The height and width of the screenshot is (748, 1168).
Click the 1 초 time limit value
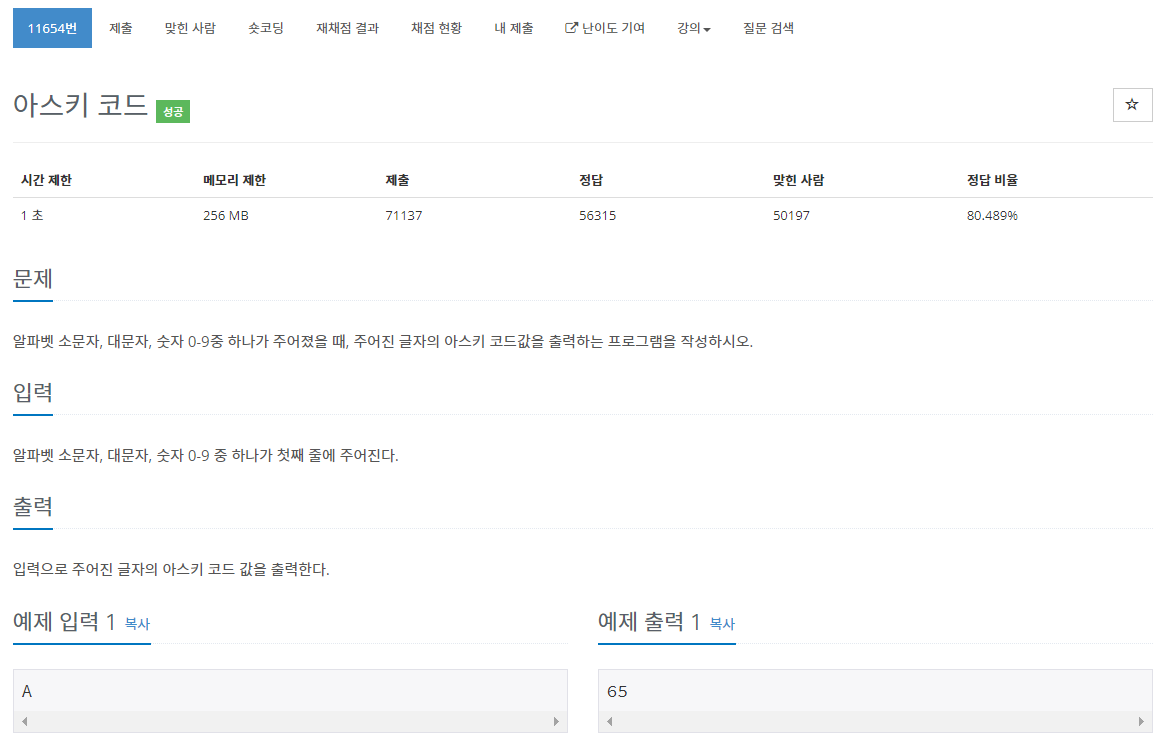pyautogui.click(x=32, y=215)
